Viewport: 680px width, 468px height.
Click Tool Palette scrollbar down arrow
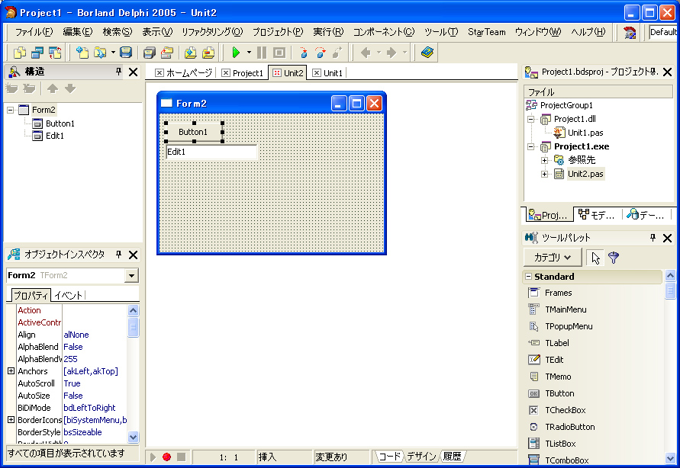tap(670, 458)
